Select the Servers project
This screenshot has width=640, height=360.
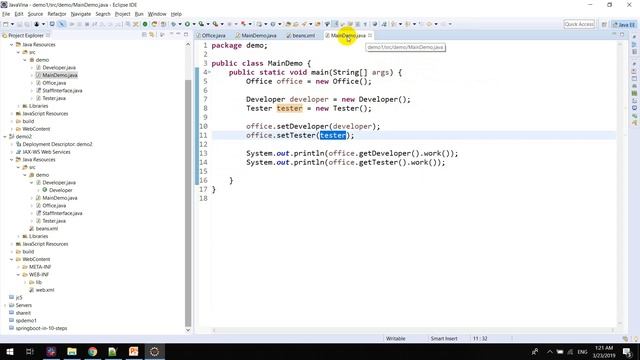23,305
